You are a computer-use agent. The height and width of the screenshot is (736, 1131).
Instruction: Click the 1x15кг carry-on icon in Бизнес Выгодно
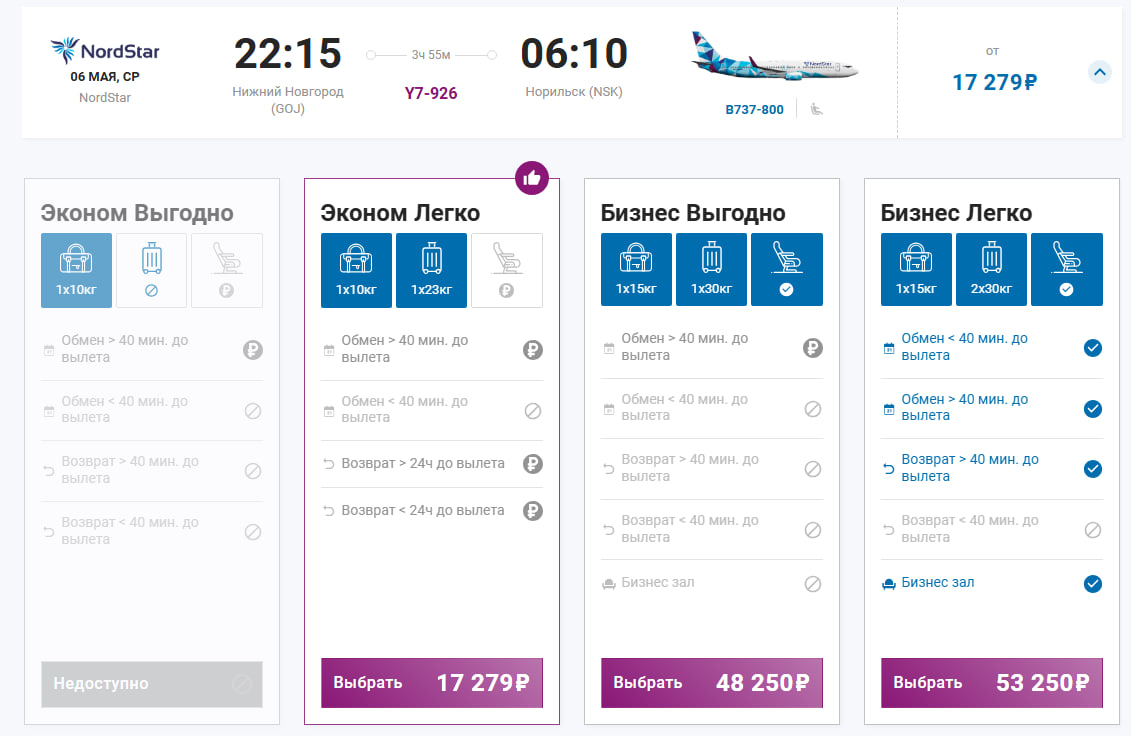point(636,270)
